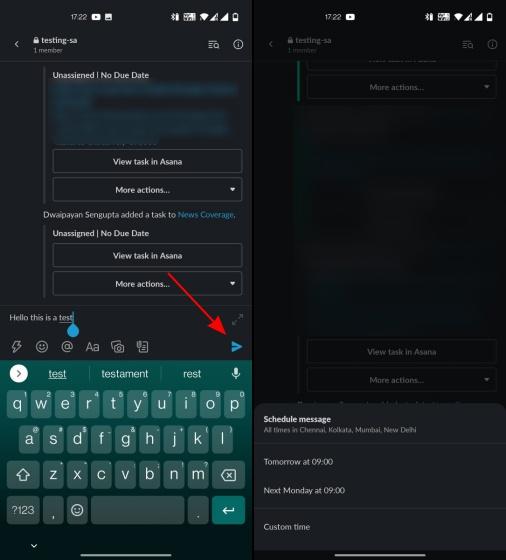Tap the dimmed 'View task in Asana' on right screen
The width and height of the screenshot is (506, 560).
click(x=402, y=352)
